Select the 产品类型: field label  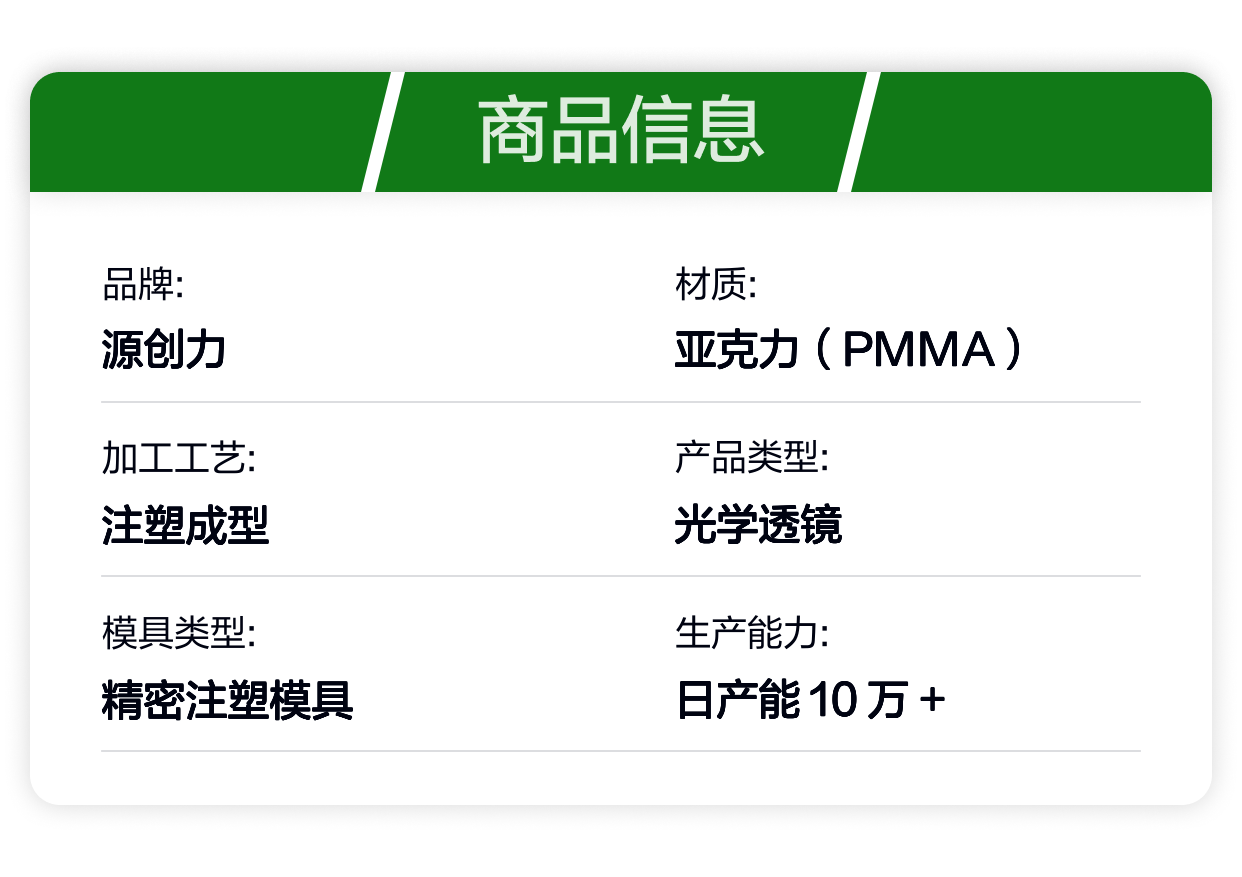point(752,459)
